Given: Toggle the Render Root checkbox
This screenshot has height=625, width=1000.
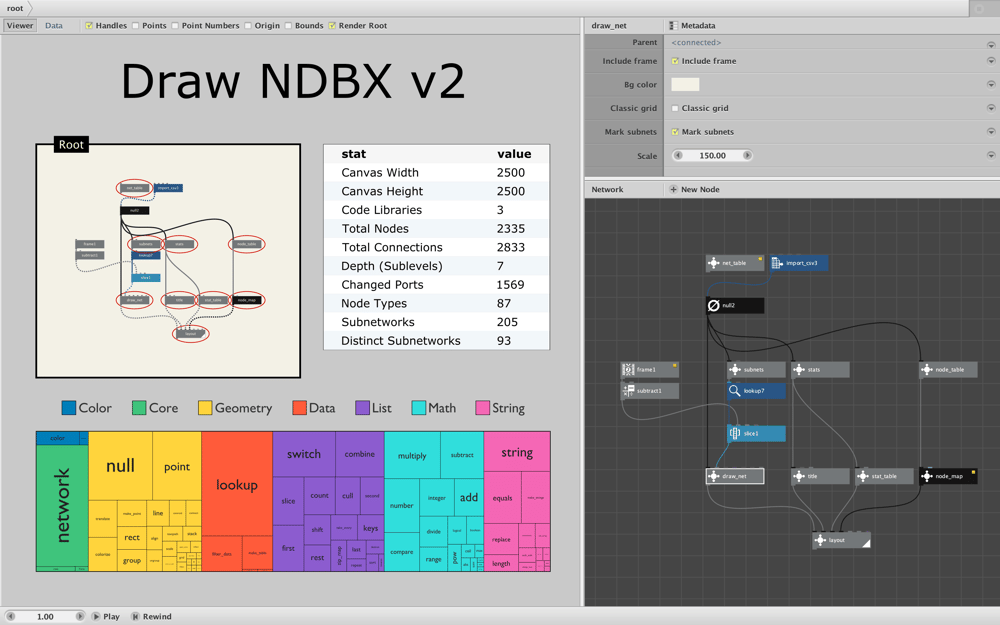Looking at the screenshot, I should tap(332, 26).
